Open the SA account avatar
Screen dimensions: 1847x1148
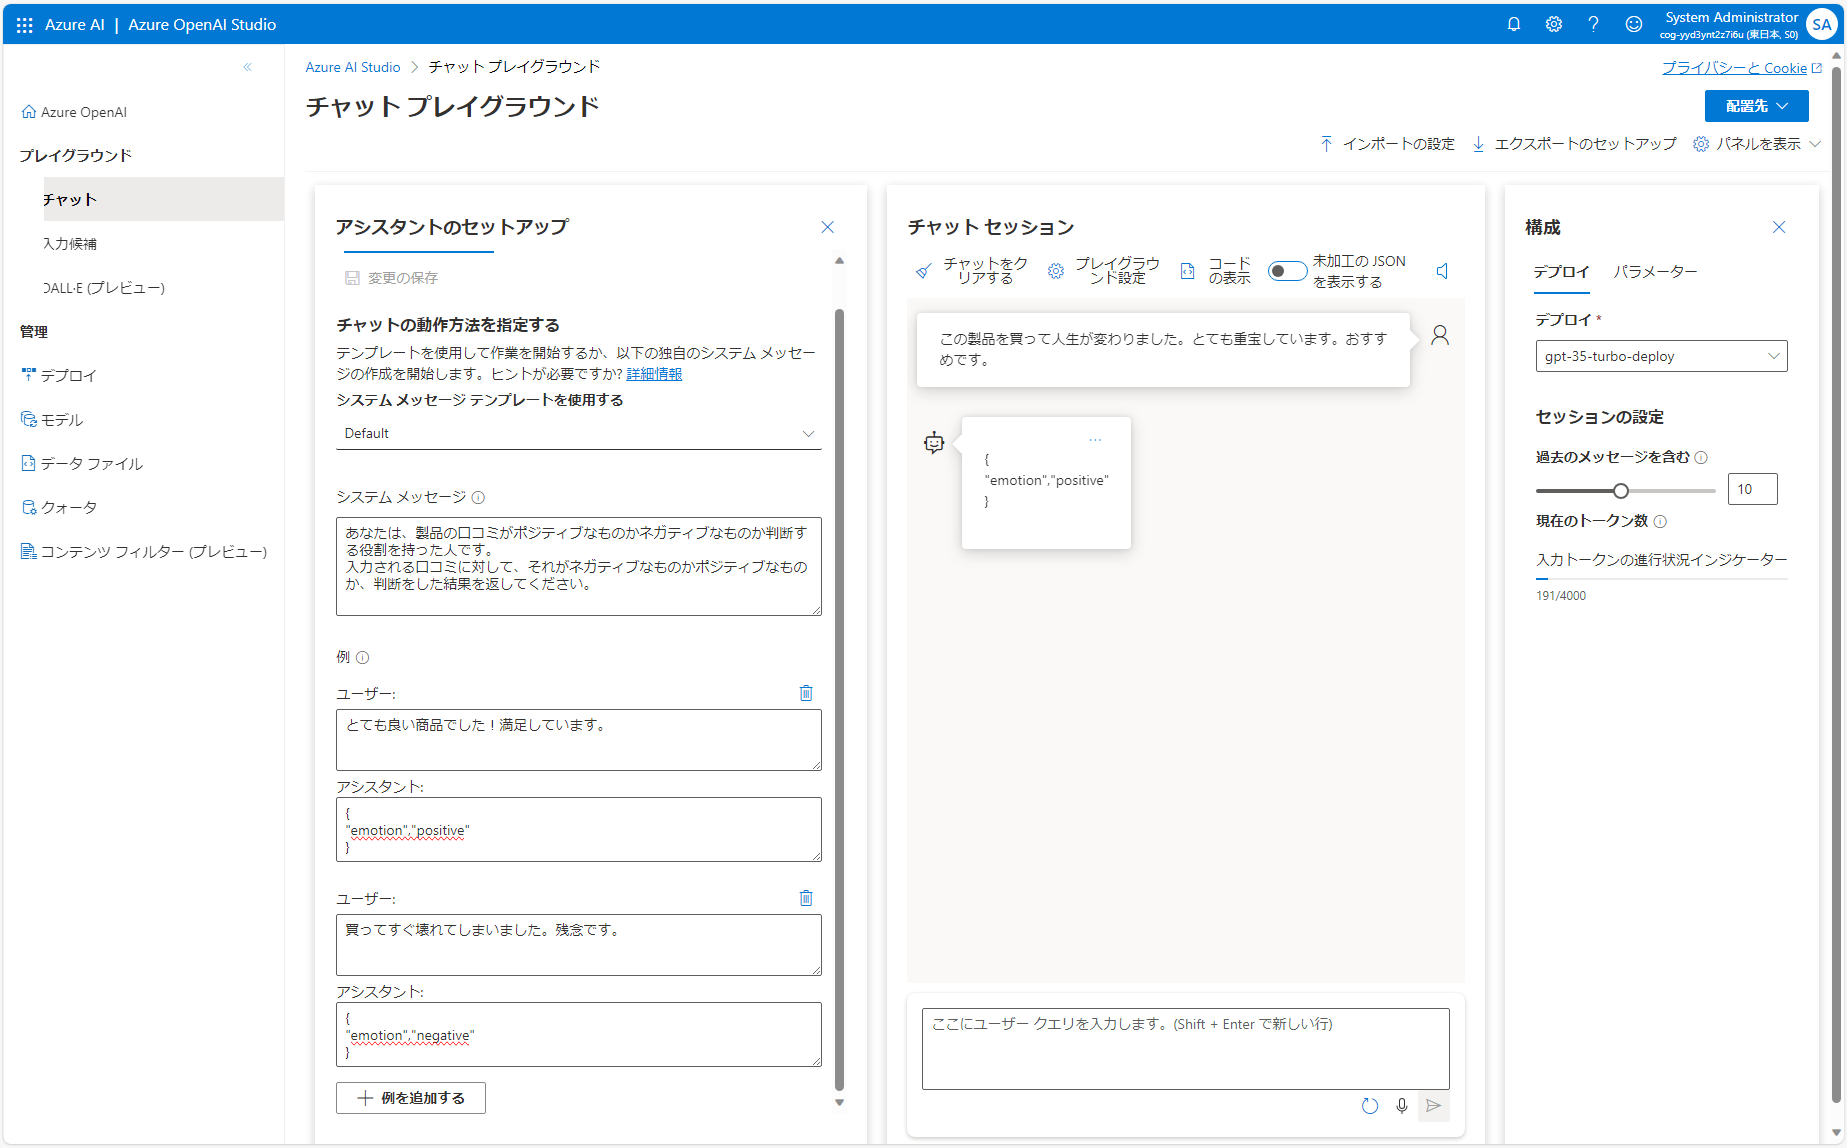[x=1821, y=25]
